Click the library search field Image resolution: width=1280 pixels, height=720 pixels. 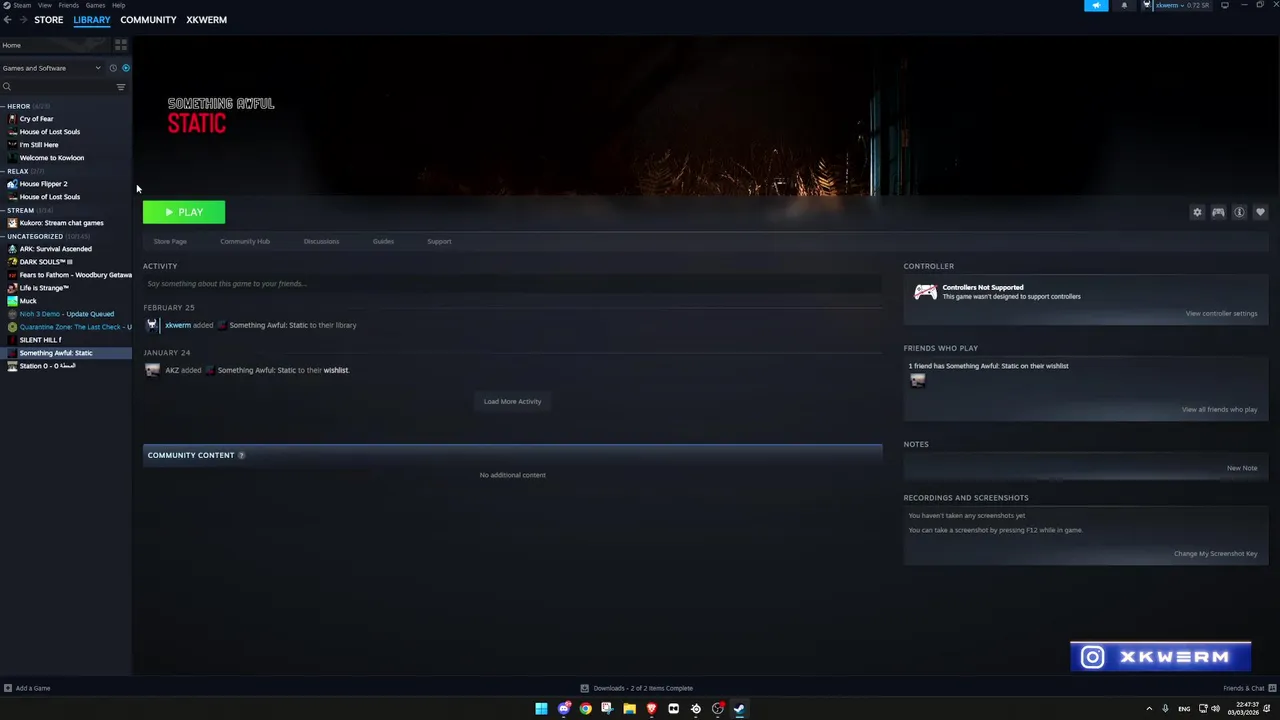(x=57, y=87)
